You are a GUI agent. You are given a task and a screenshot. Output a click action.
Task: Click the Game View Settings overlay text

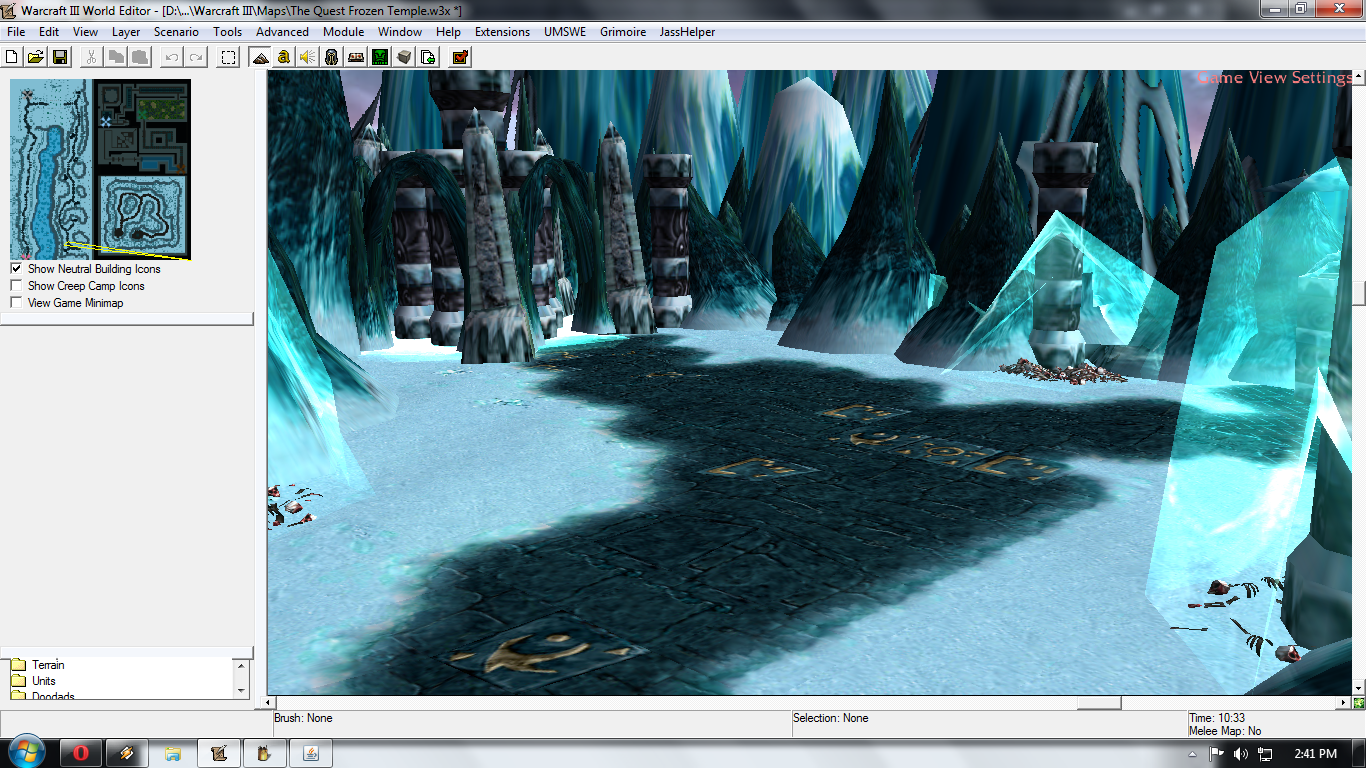[x=1275, y=78]
